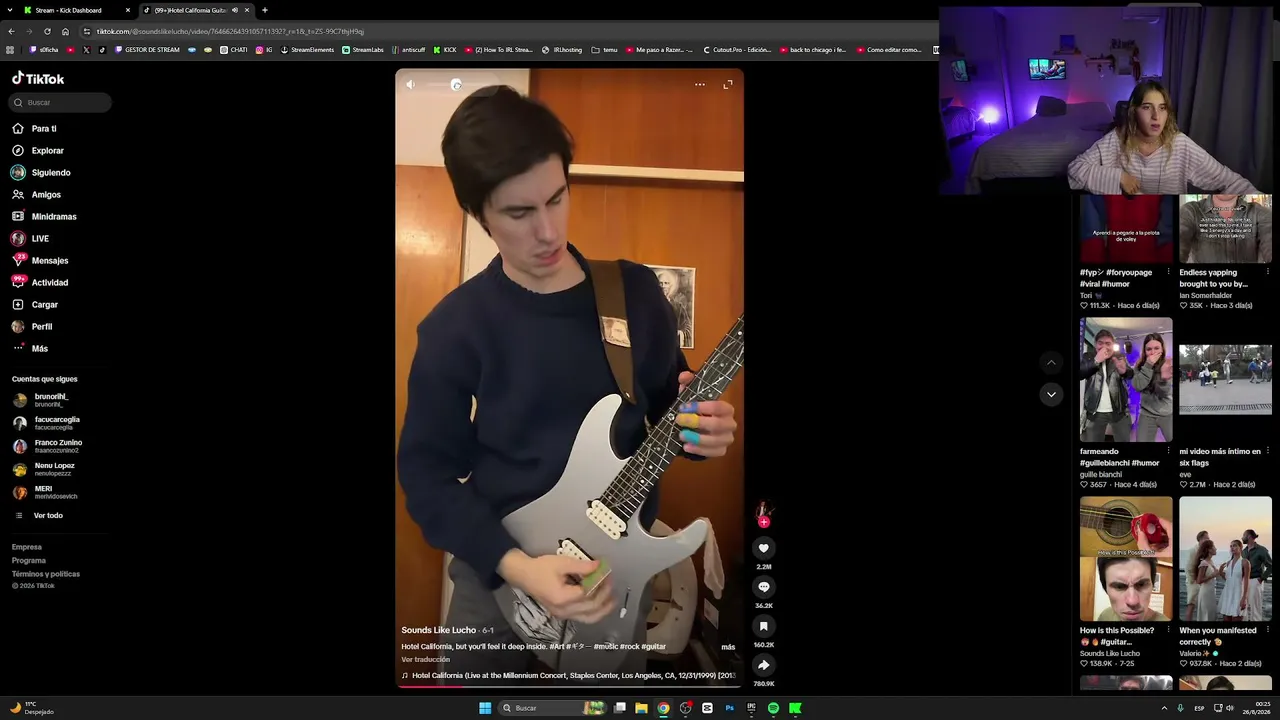Open the GESTOR DE STREAM bookmark
This screenshot has width=1280, height=720.
point(147,49)
